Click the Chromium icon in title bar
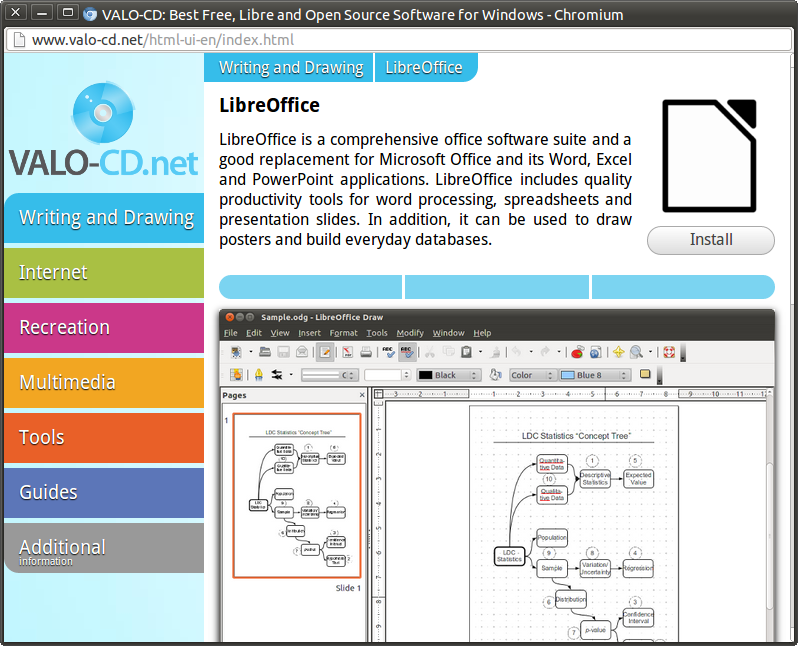 (90, 15)
